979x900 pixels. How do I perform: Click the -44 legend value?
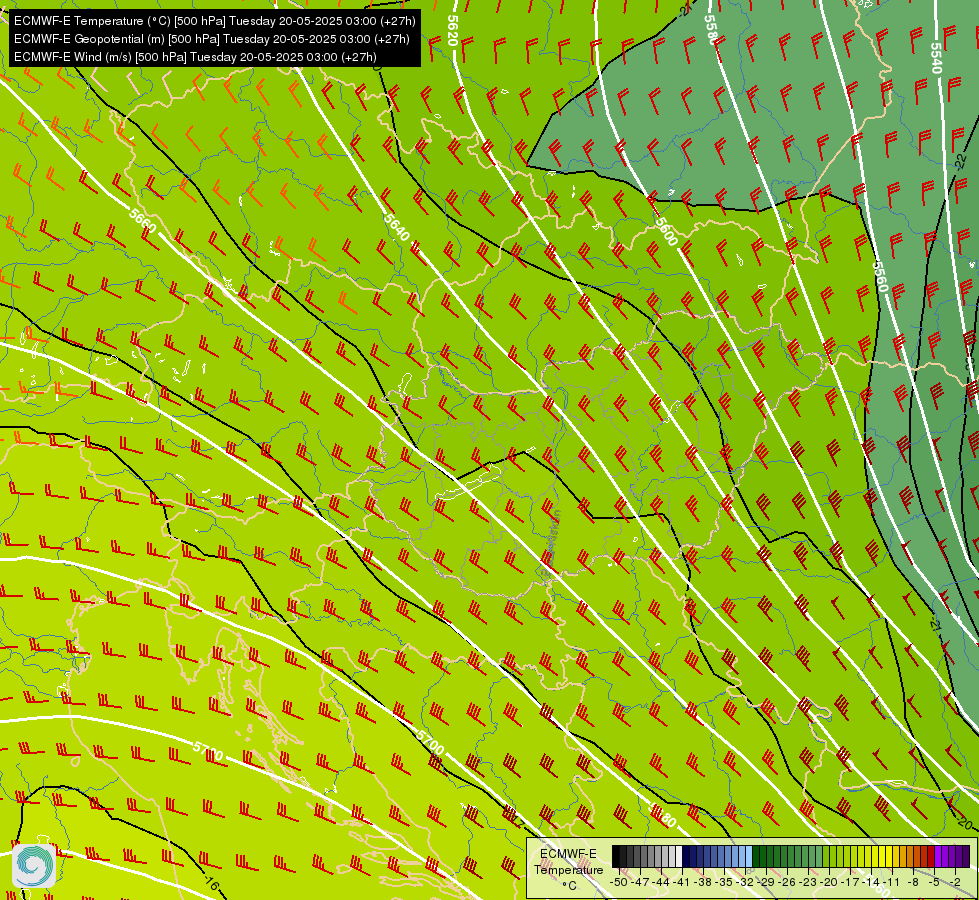[x=661, y=882]
